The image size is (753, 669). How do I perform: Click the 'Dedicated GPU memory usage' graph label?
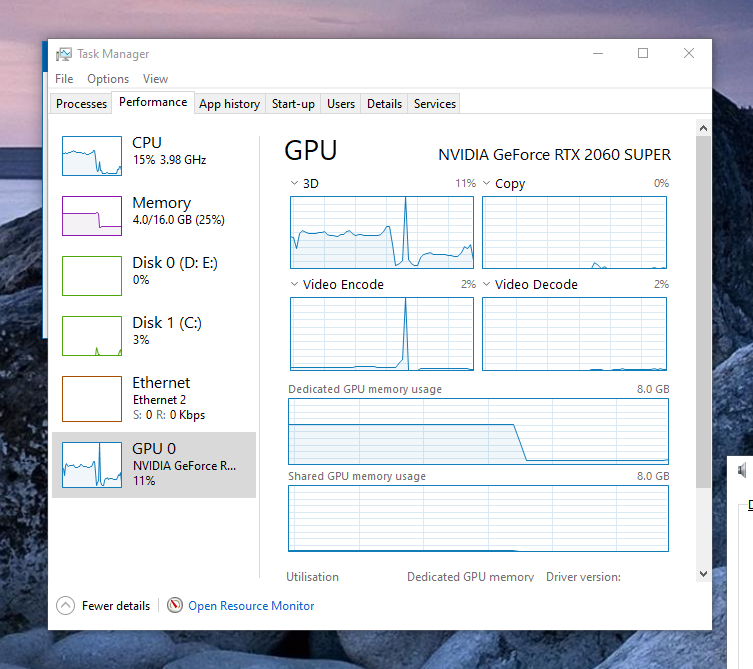pos(365,389)
